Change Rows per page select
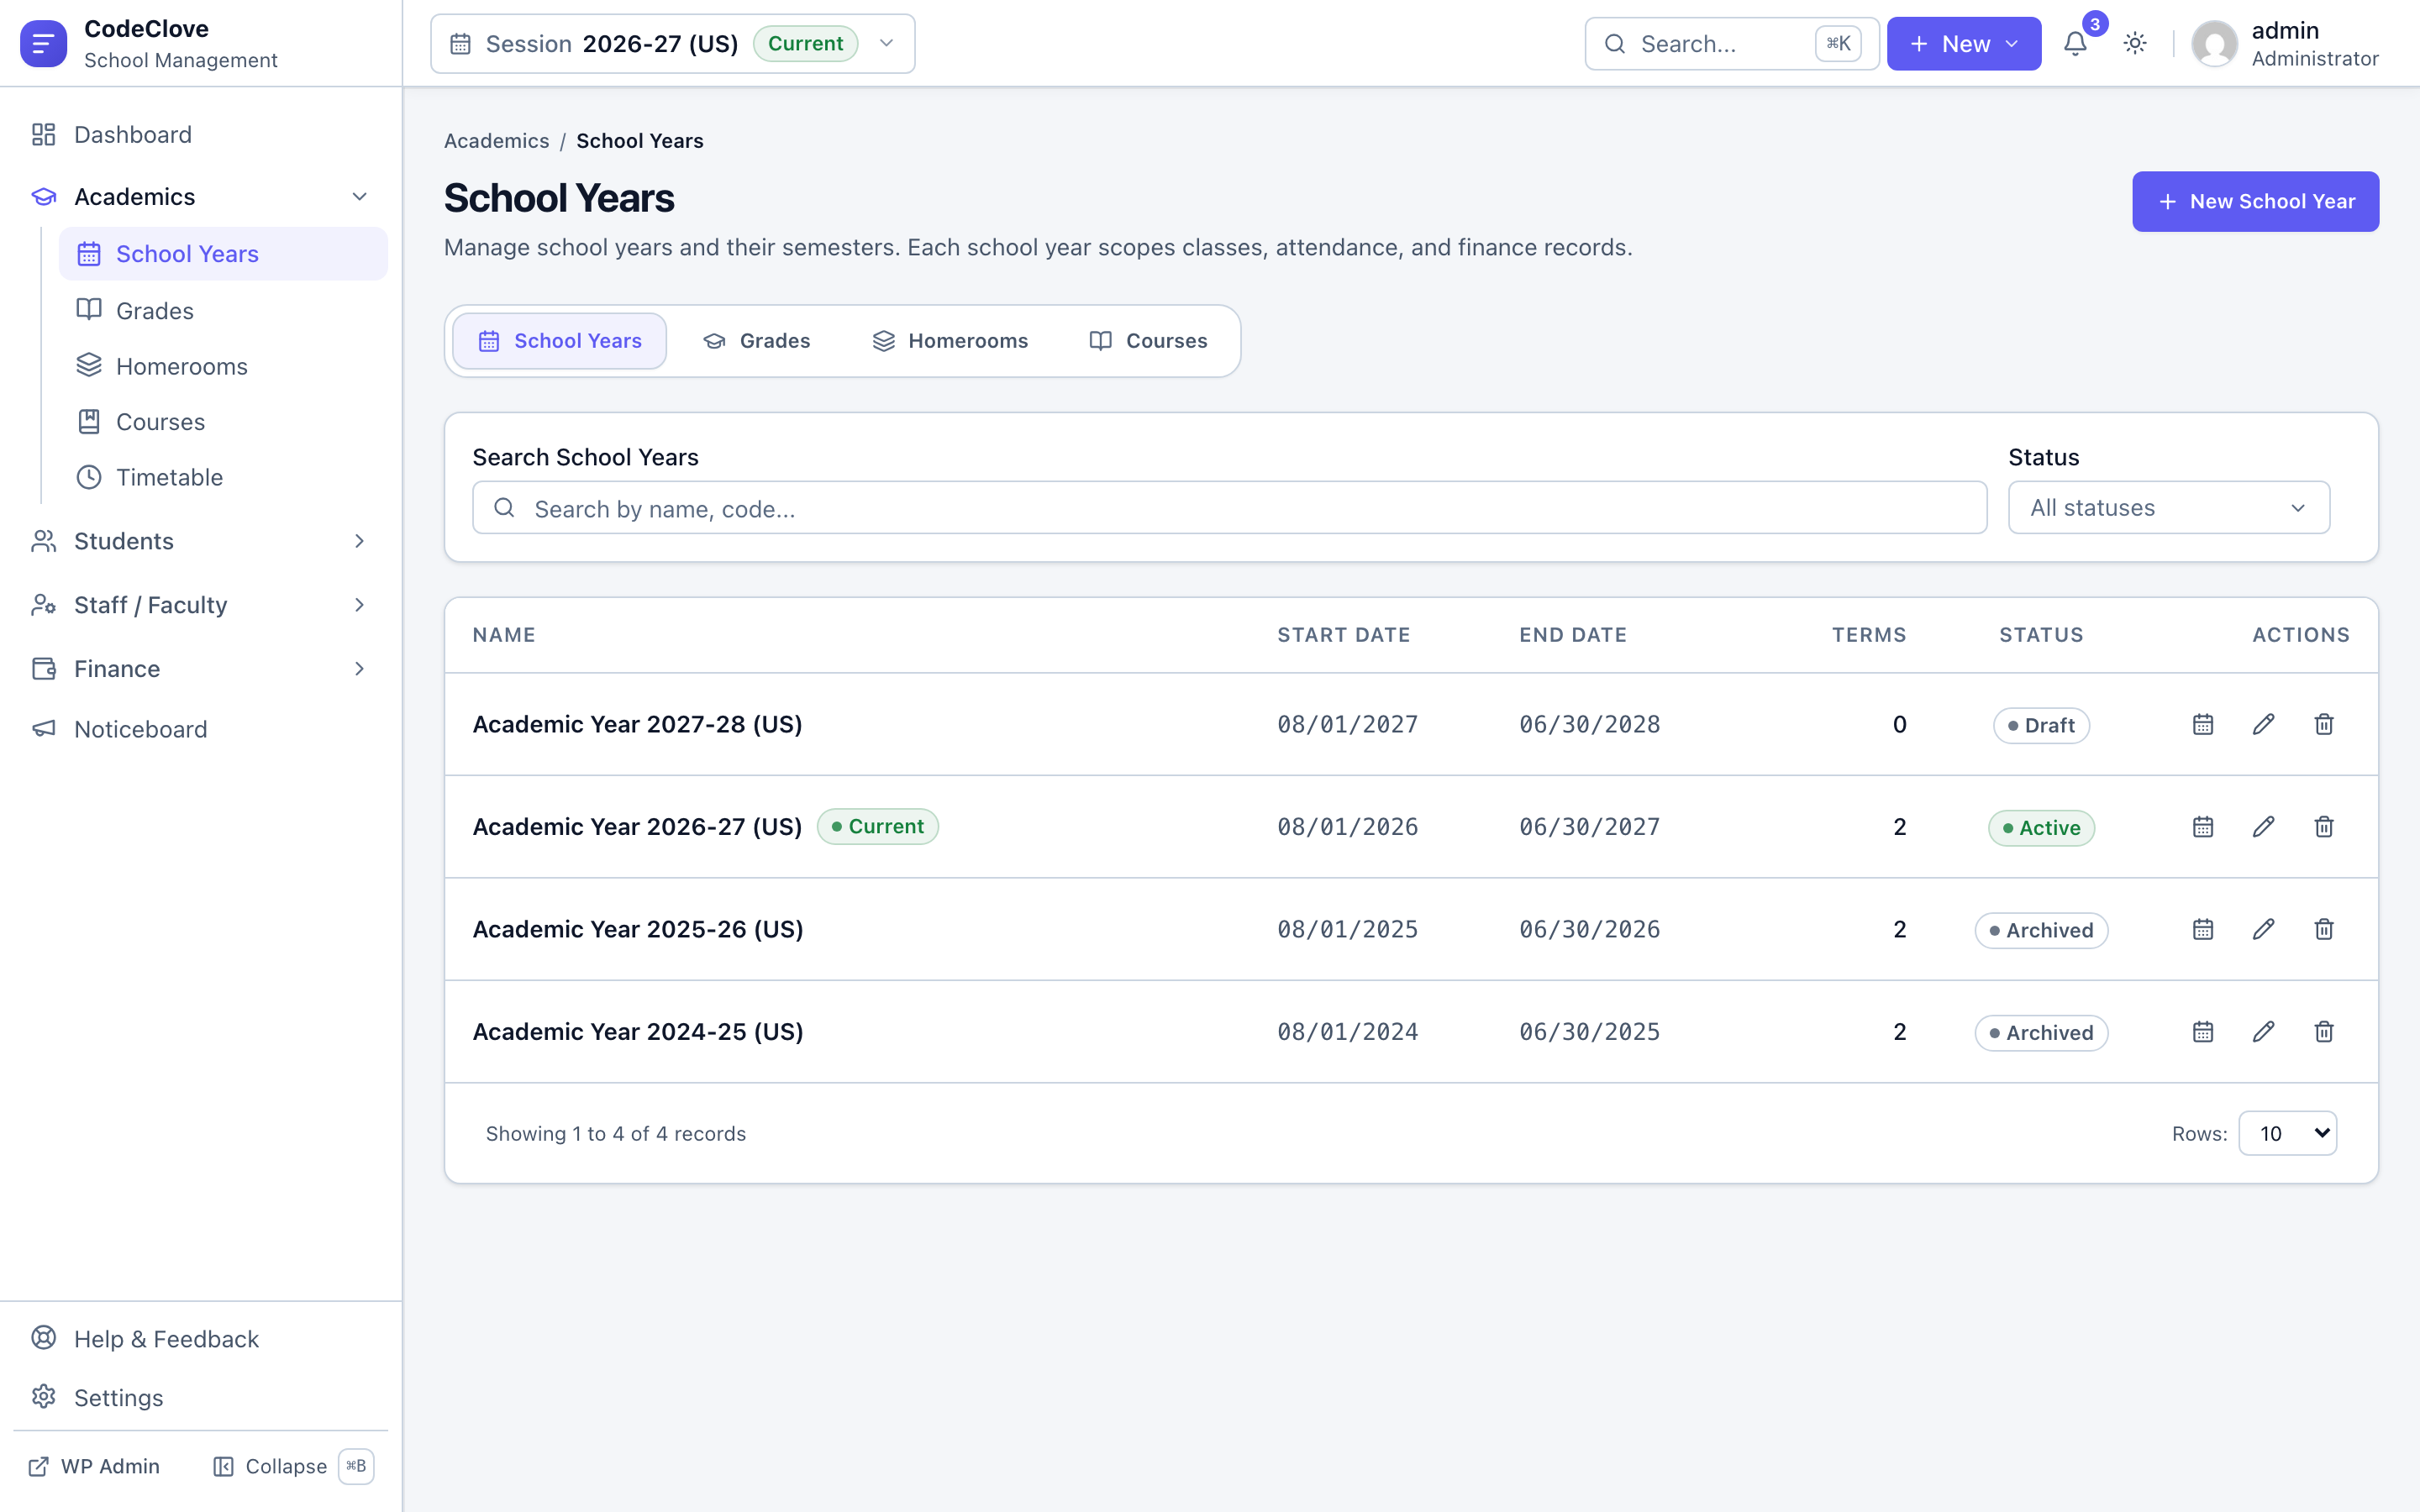2420x1512 pixels. pyautogui.click(x=2288, y=1133)
